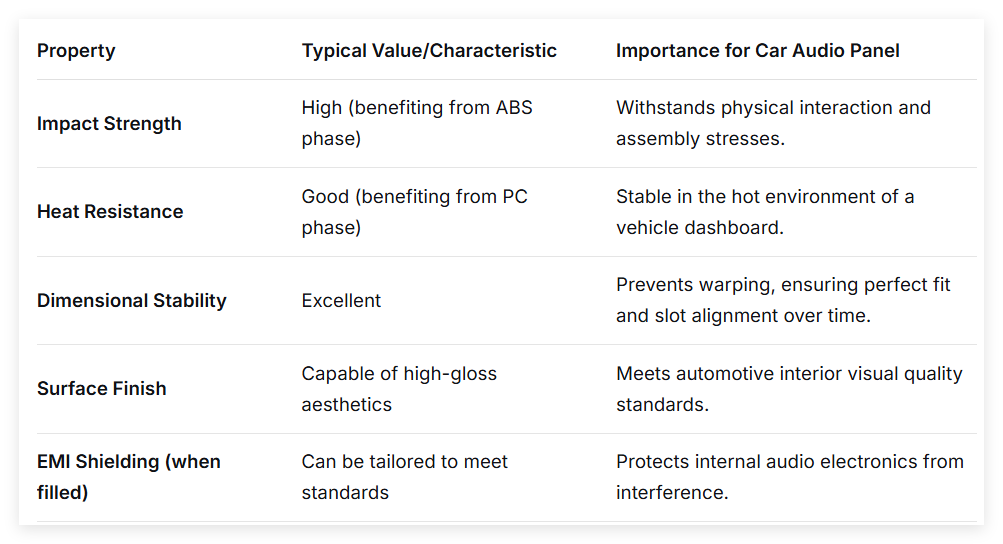Image resolution: width=1003 pixels, height=544 pixels.
Task: Select the Heat Resistance row label
Action: pos(110,212)
